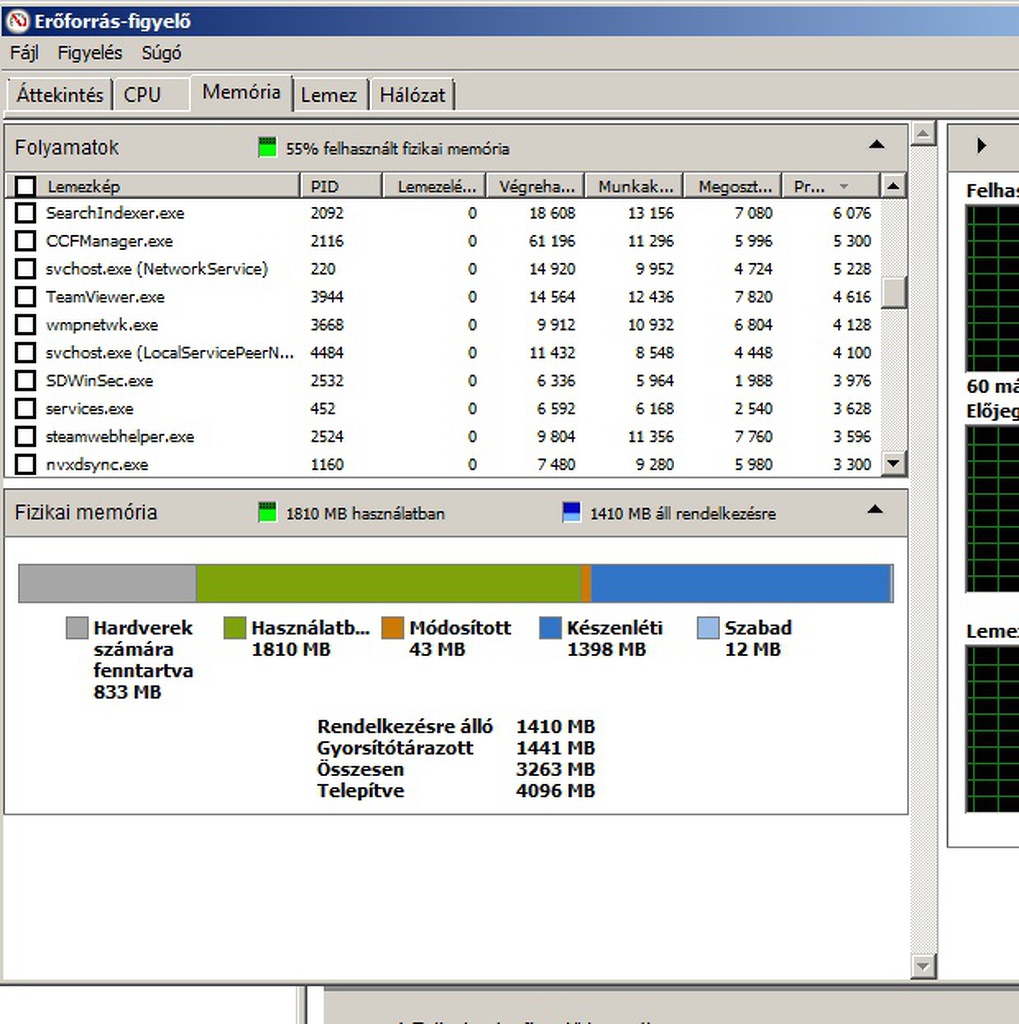This screenshot has width=1019, height=1024.
Task: Sort by the Megoszt... column header
Action: coord(733,186)
